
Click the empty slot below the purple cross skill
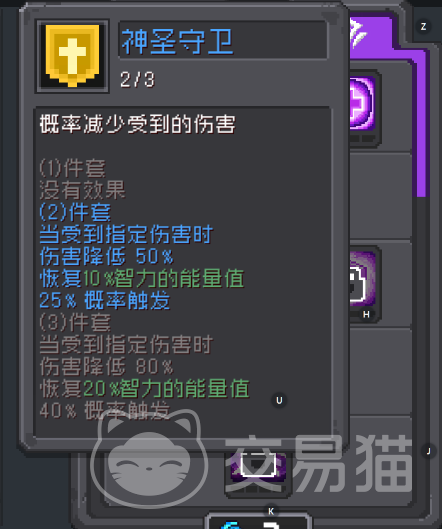click(x=380, y=196)
